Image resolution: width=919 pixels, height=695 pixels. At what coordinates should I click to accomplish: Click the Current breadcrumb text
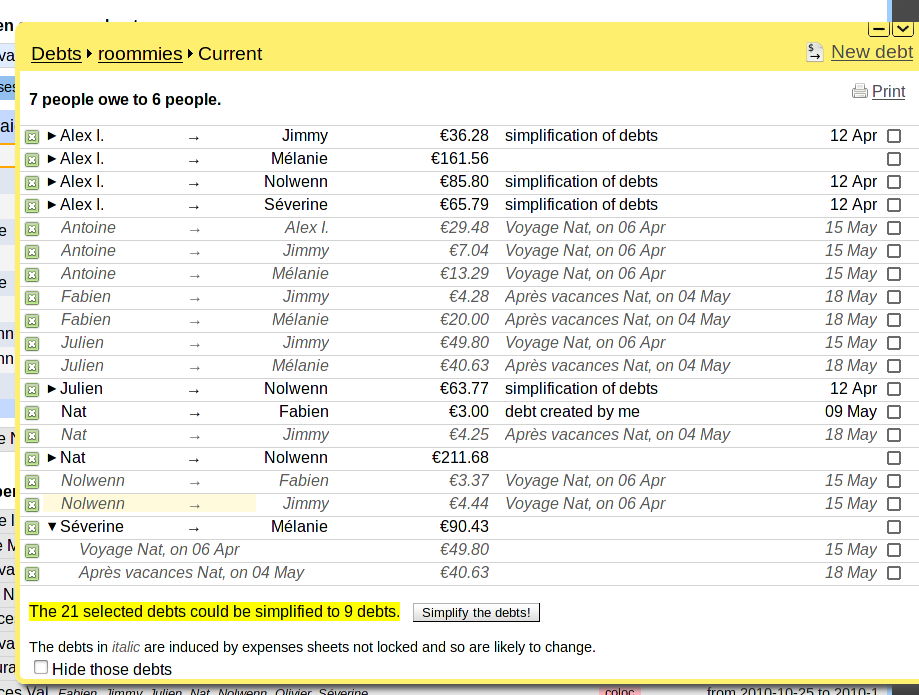230,53
